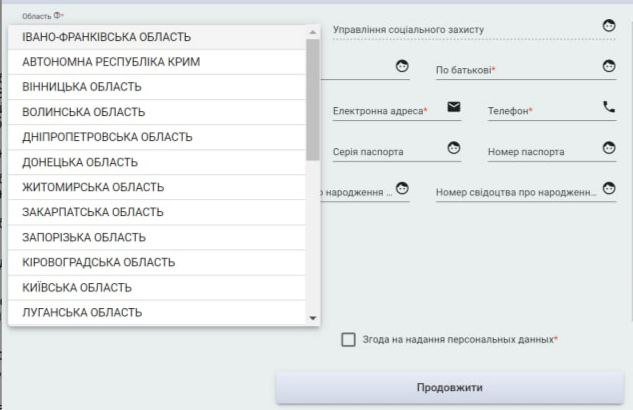Viewport: 633px width, 410px height.
Task: Click face icon next to По батькові
Action: (x=609, y=67)
